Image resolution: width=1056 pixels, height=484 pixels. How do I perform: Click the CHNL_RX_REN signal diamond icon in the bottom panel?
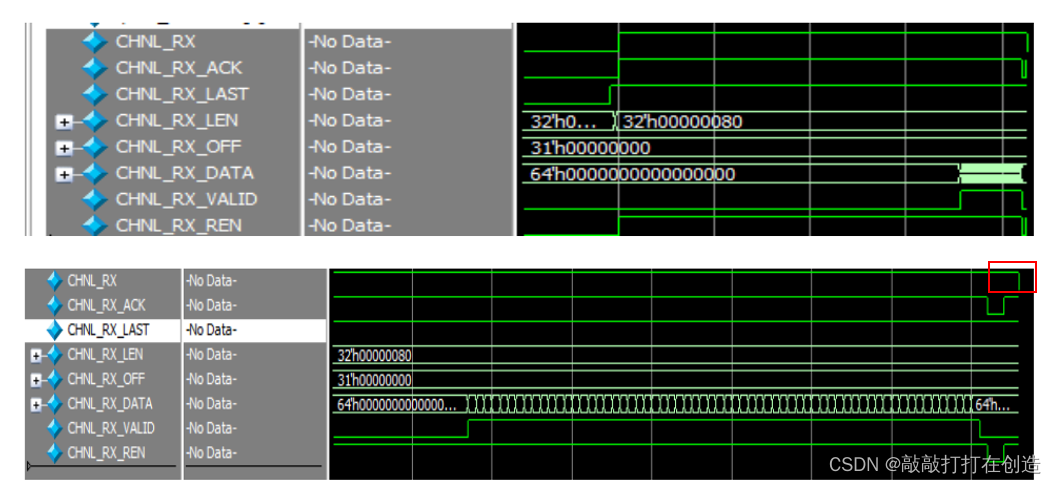pyautogui.click(x=55, y=453)
